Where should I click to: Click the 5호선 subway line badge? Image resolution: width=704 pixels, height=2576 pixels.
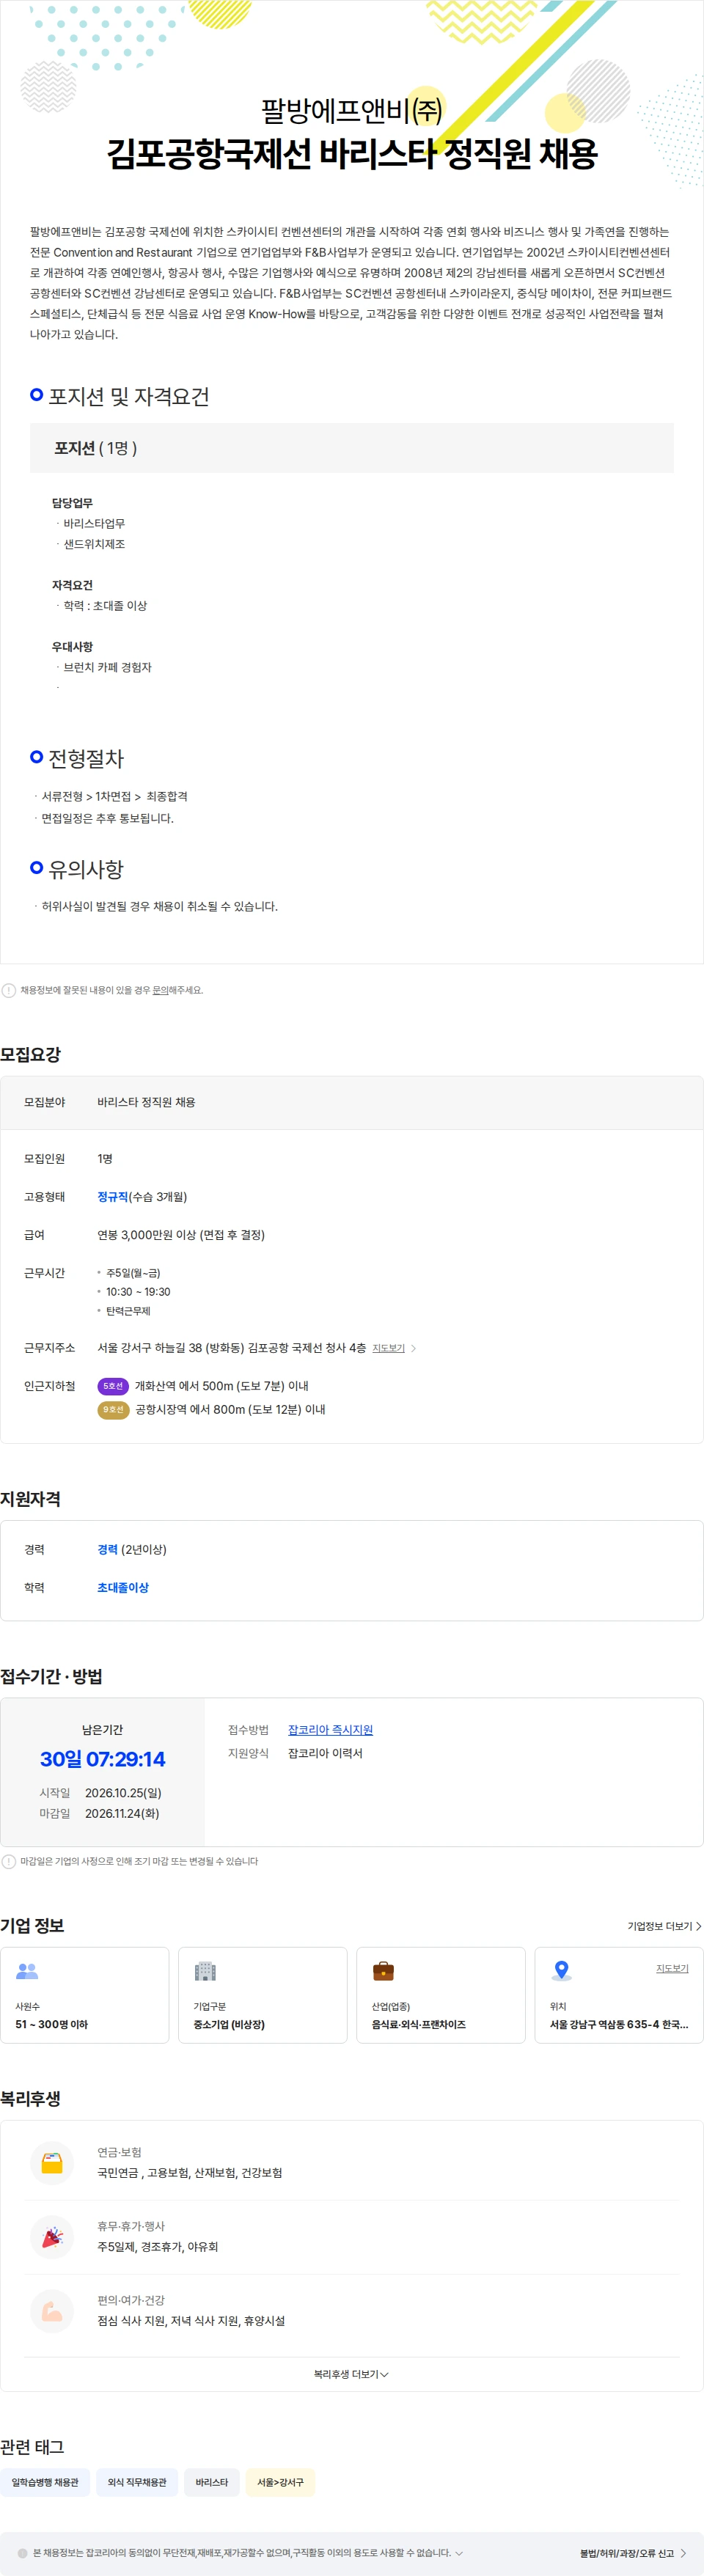click(x=113, y=1386)
